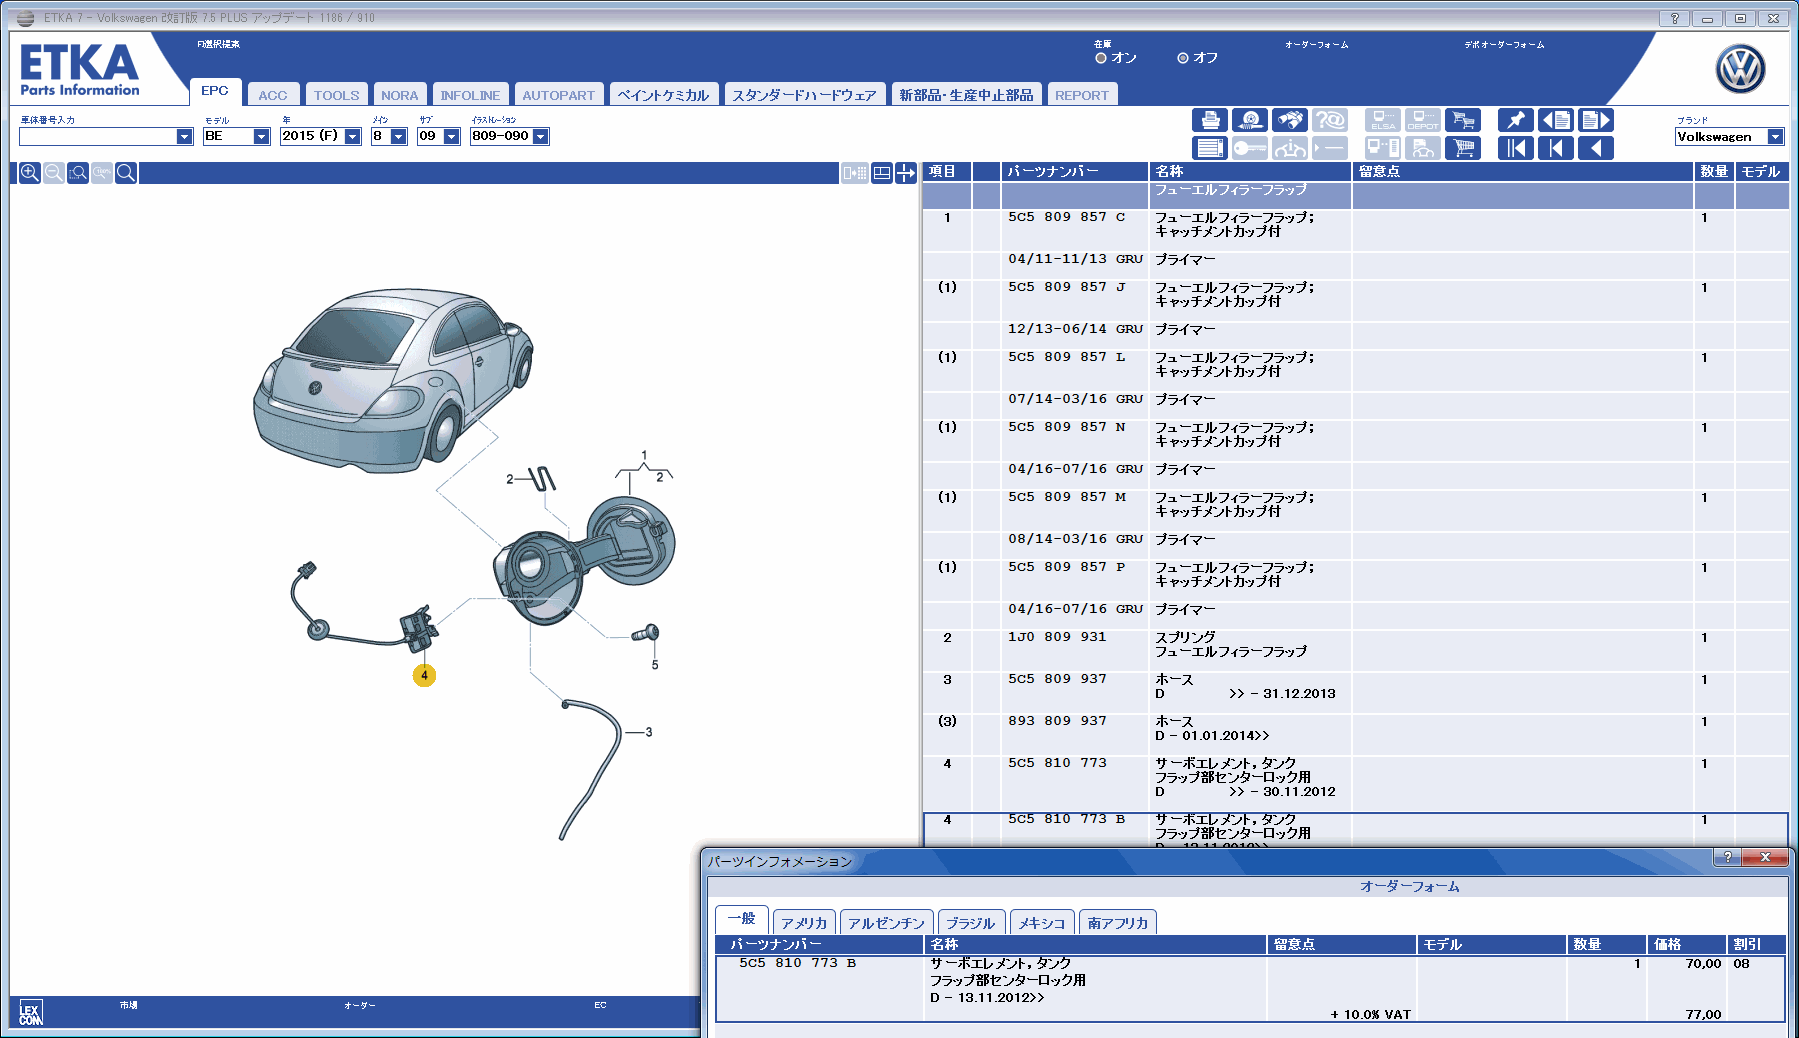This screenshot has width=1799, height=1038.
Task: Click the plain left arrow icon
Action: [x=1596, y=148]
